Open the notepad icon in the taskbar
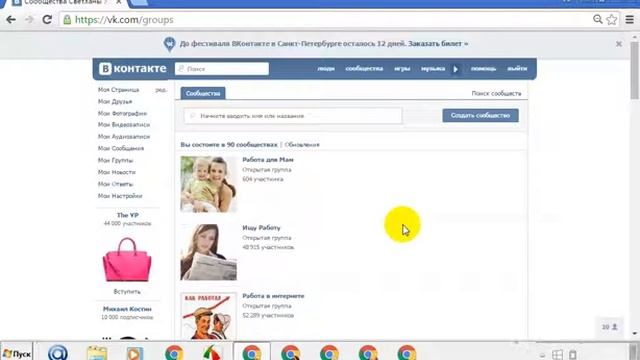 tap(97, 353)
